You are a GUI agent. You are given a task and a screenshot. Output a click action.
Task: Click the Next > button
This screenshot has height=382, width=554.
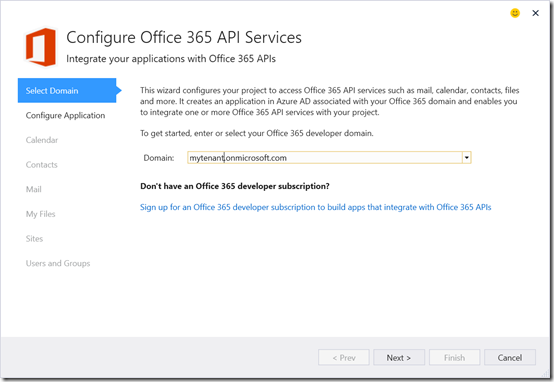pyautogui.click(x=399, y=358)
